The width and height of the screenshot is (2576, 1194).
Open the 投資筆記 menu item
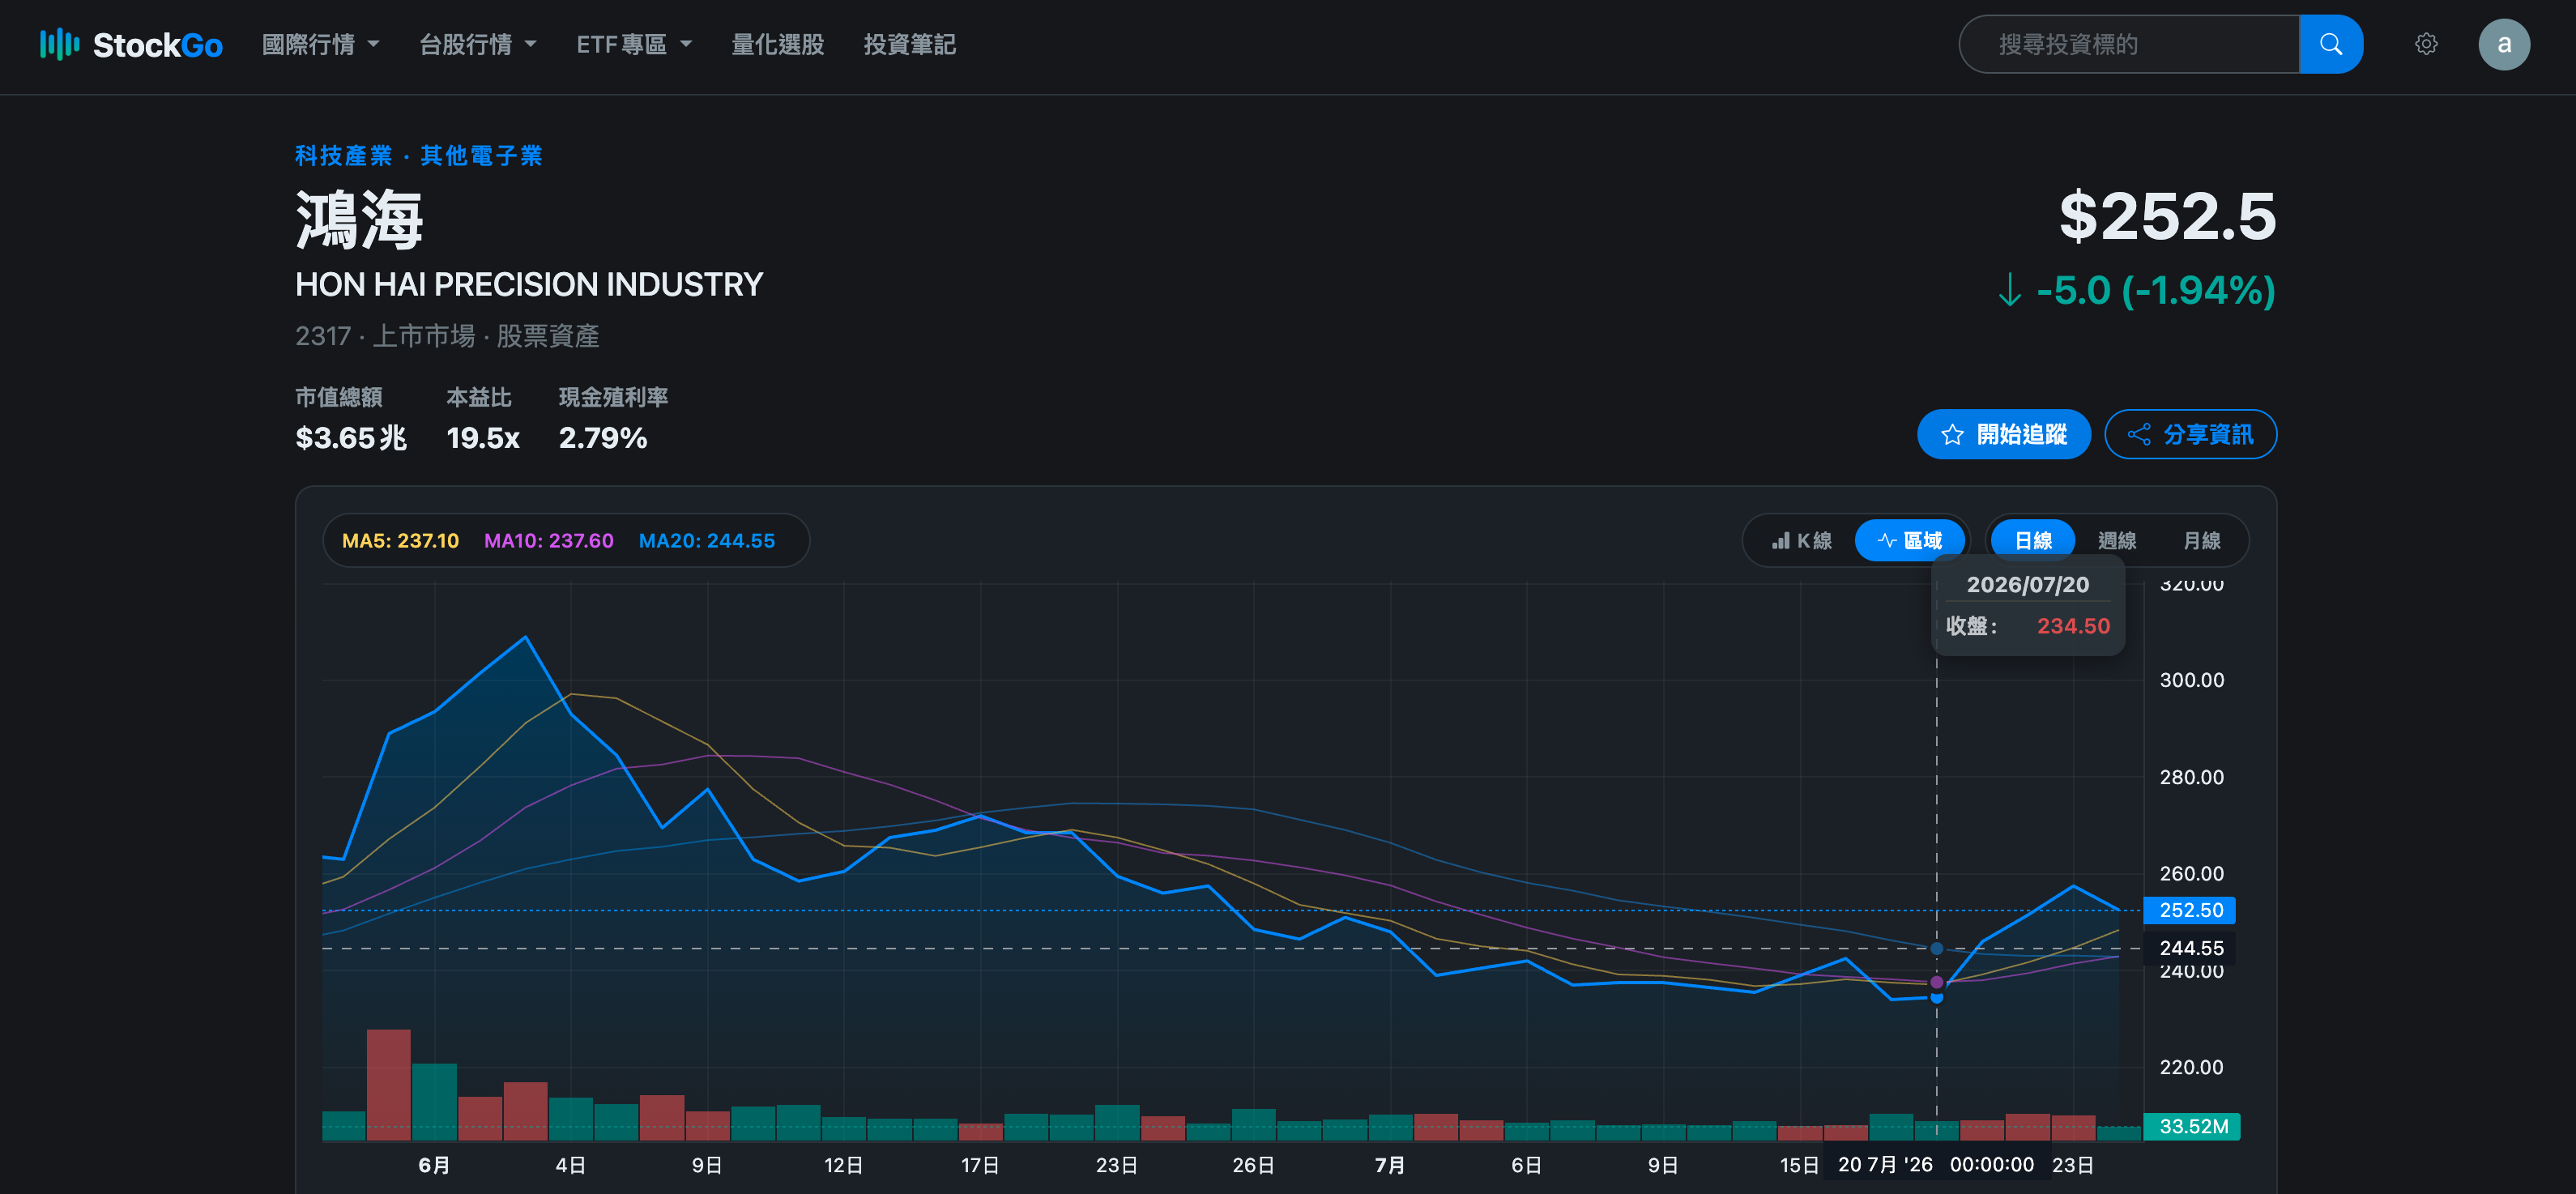coord(909,44)
